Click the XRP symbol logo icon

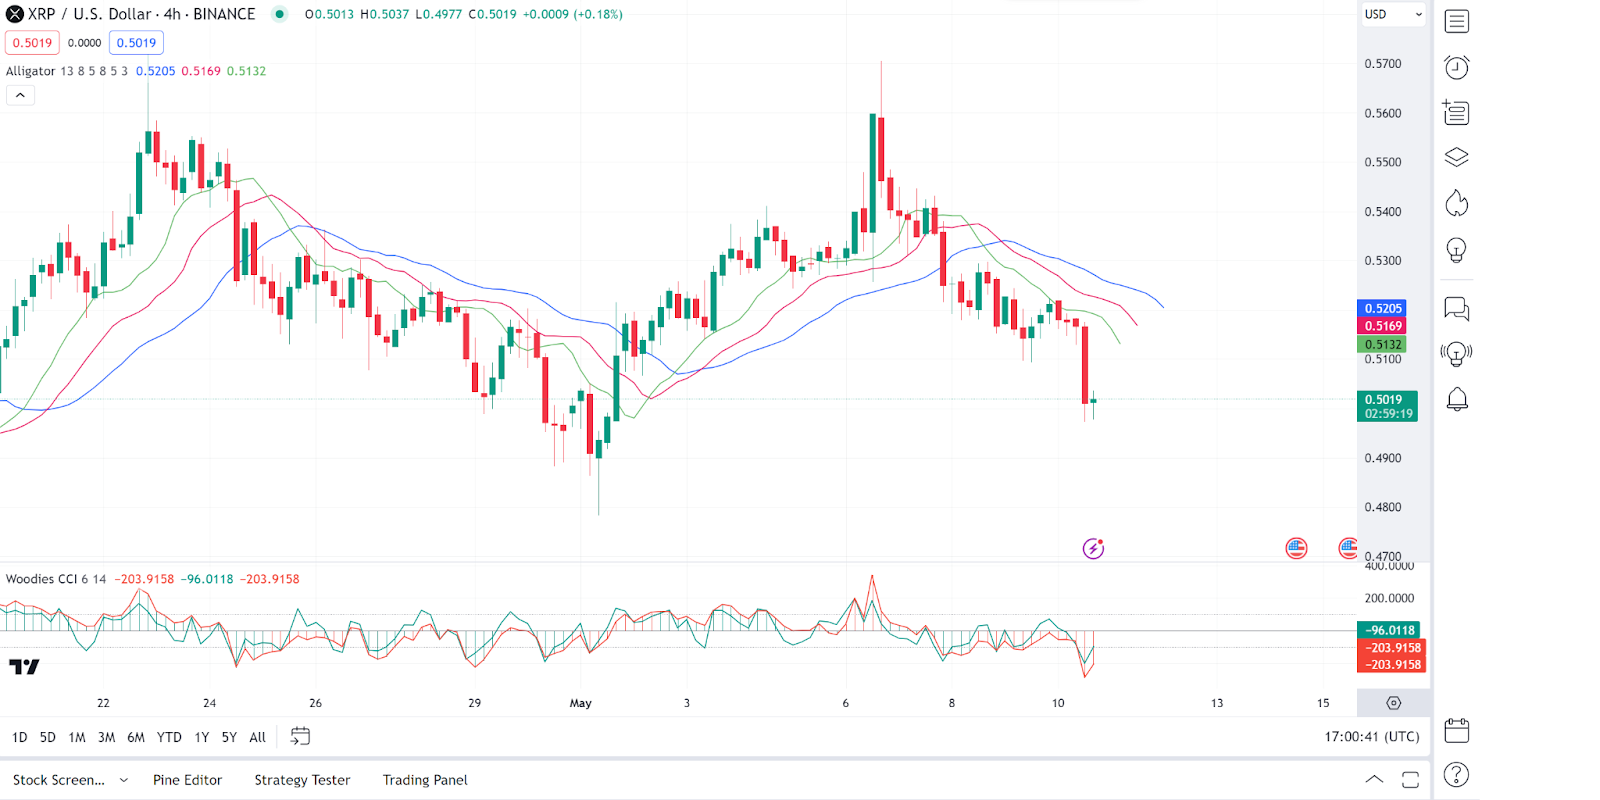tap(15, 14)
